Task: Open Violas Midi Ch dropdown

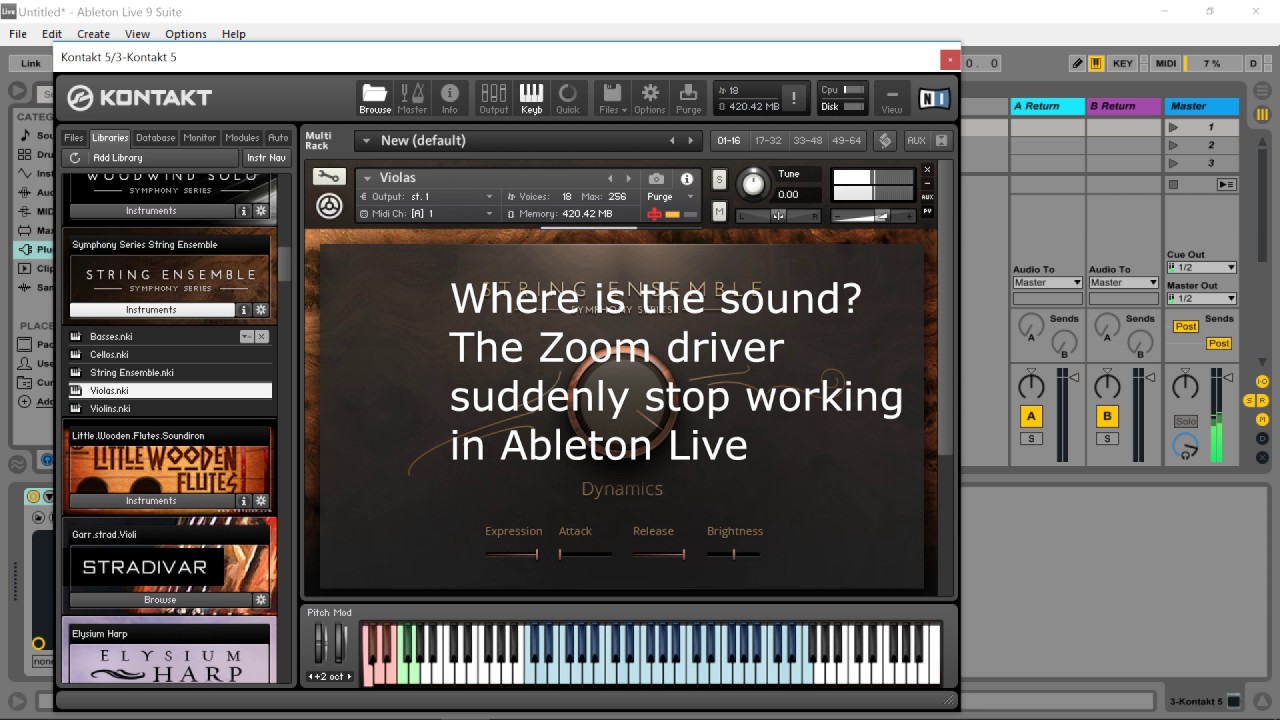Action: coord(426,214)
